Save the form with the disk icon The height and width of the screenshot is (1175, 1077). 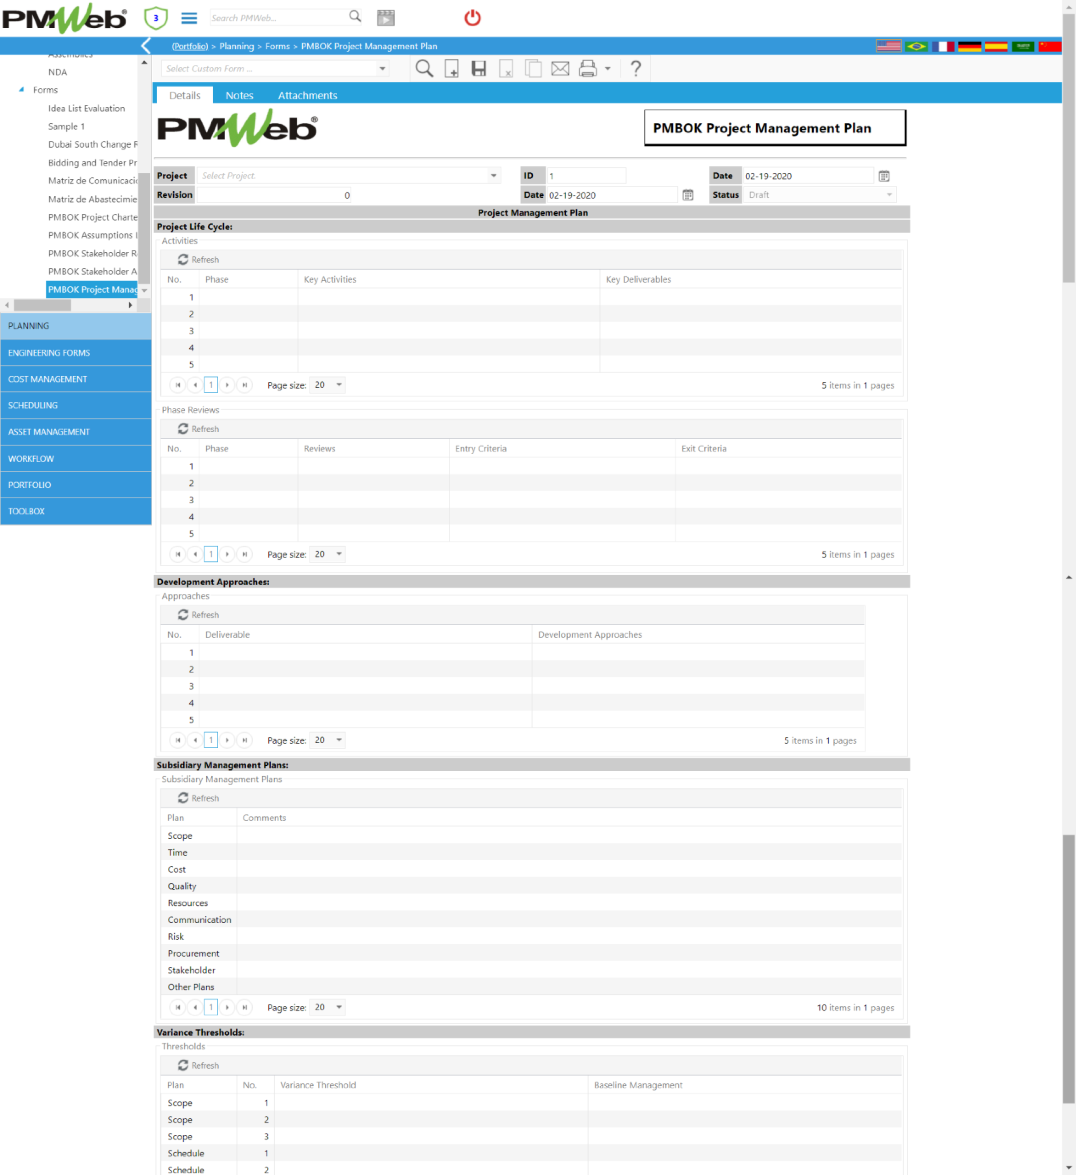pos(479,69)
